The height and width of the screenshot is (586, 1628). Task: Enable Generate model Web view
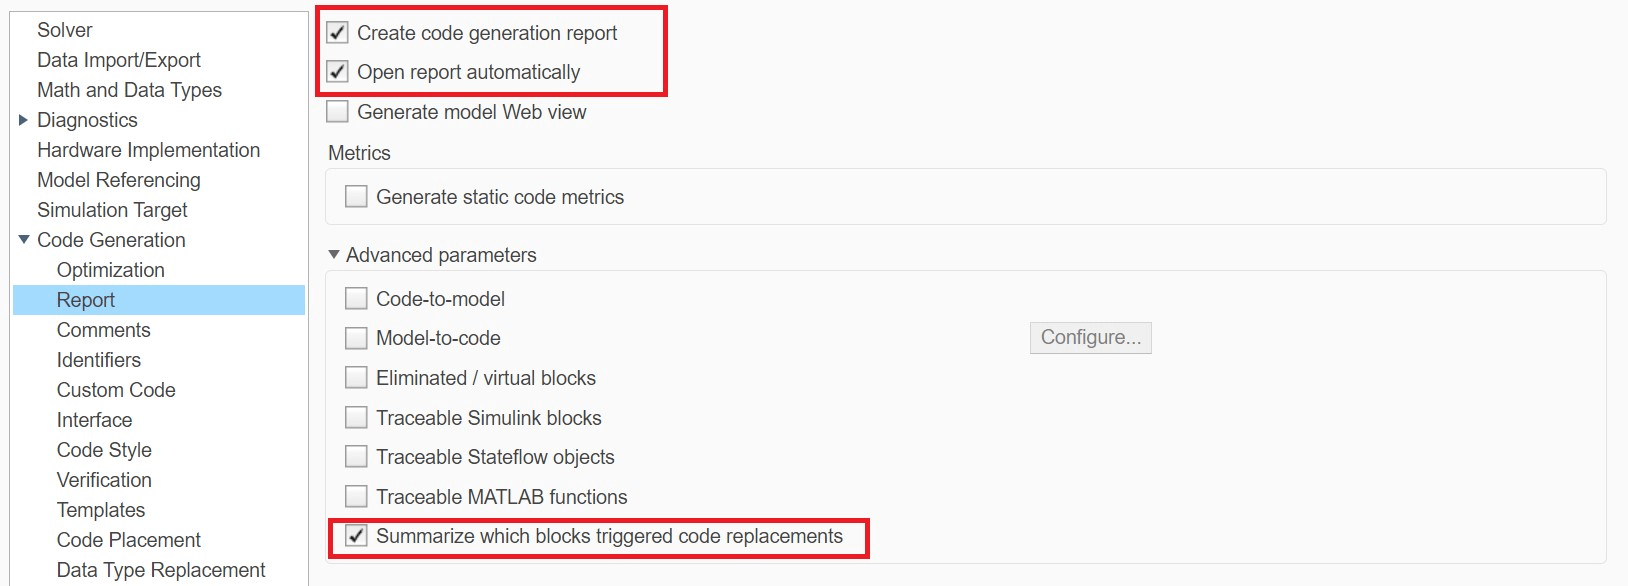pos(338,112)
